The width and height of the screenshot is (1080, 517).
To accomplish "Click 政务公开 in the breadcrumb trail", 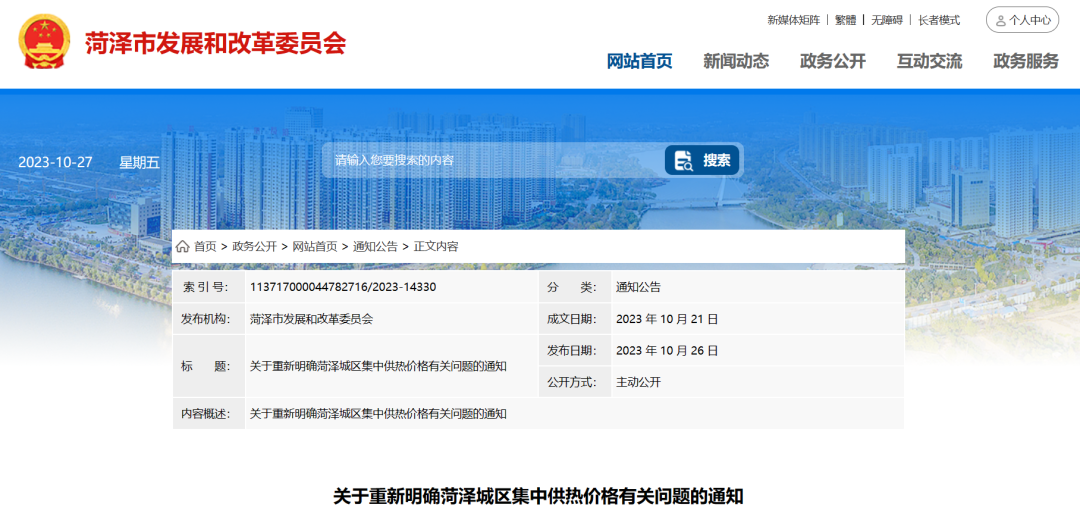I will [254, 246].
